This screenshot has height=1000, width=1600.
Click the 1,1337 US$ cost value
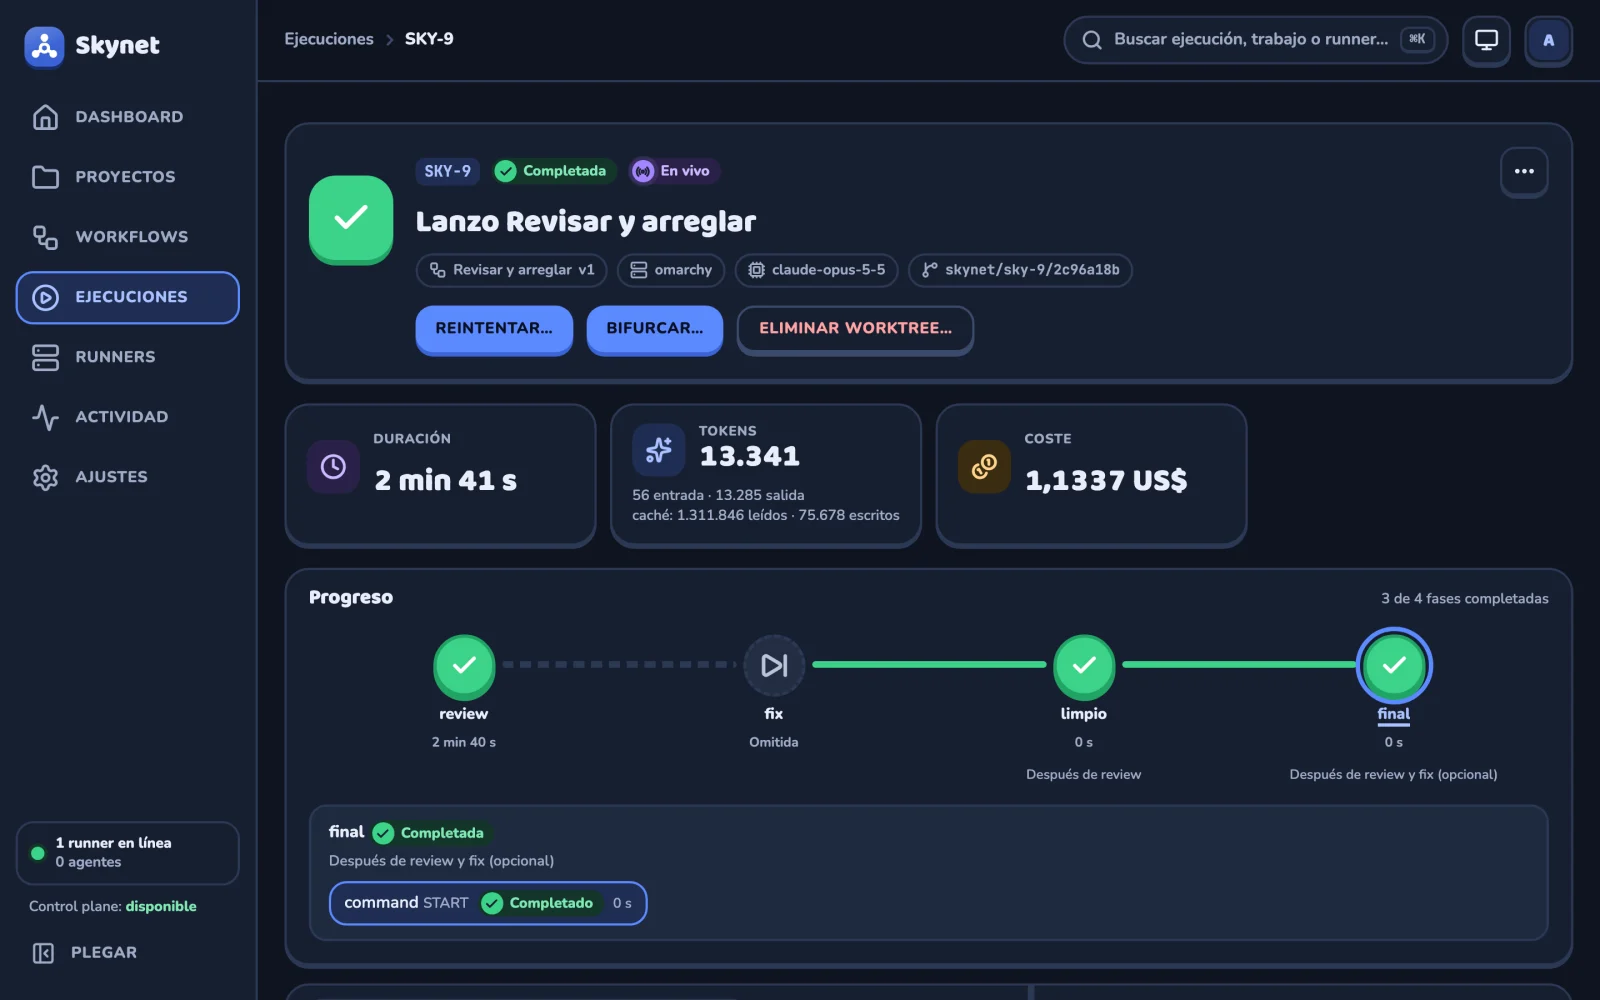(x=1106, y=481)
